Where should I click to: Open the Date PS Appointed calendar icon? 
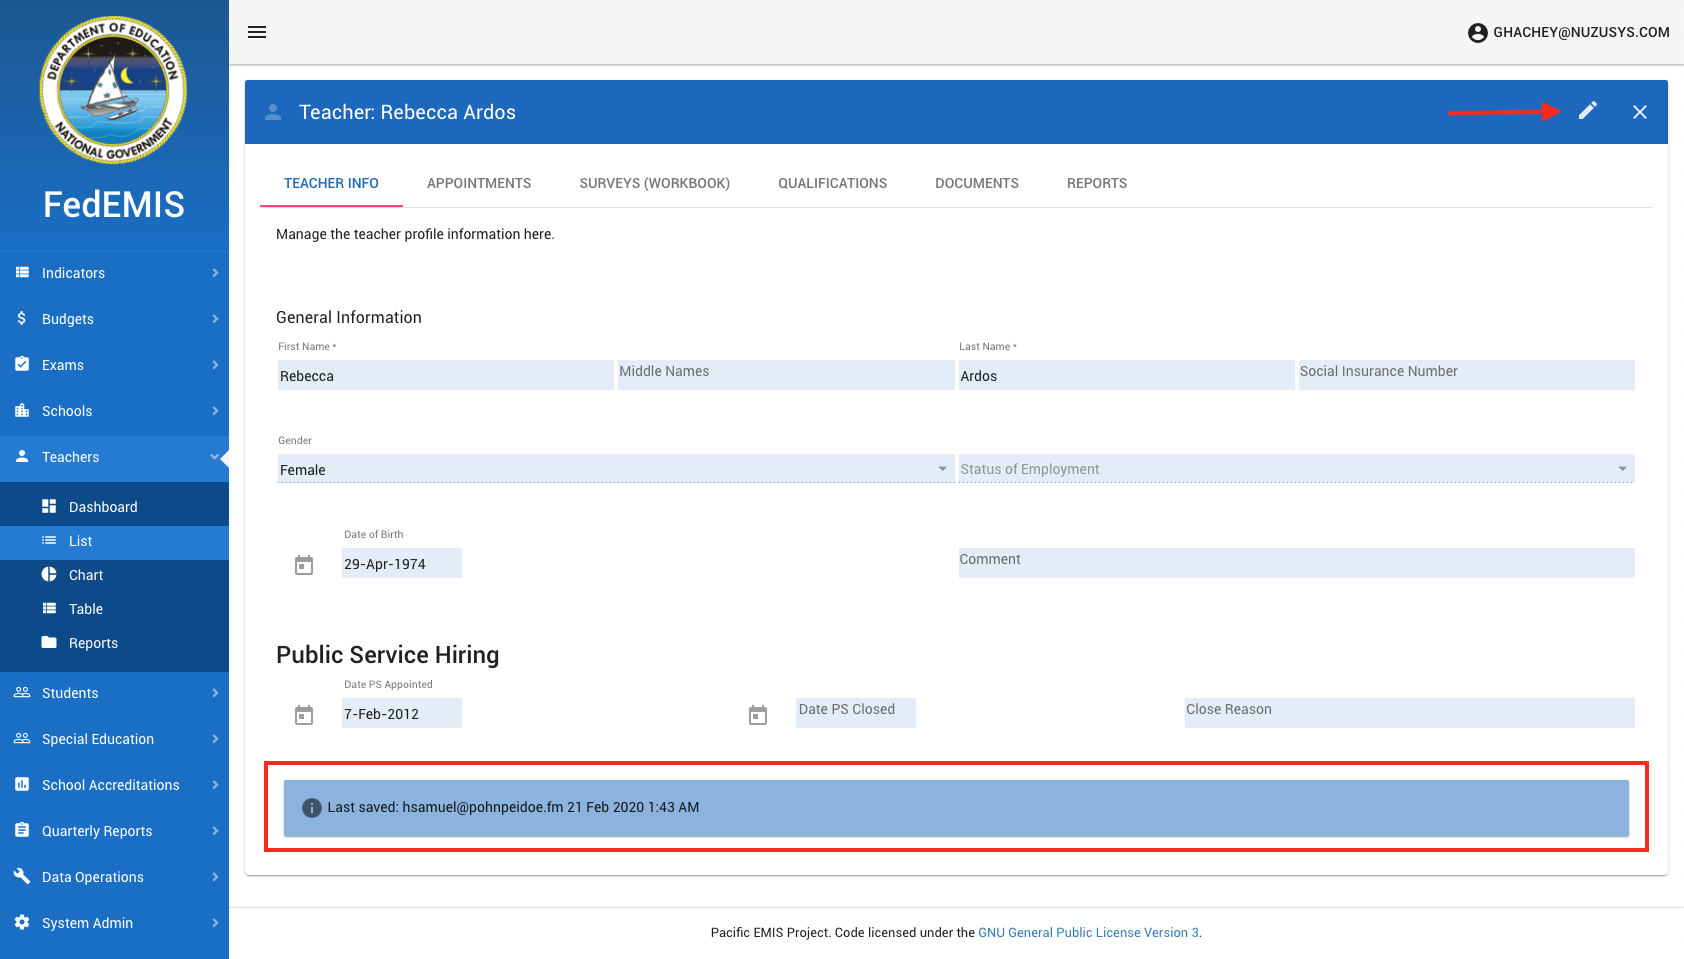click(304, 715)
